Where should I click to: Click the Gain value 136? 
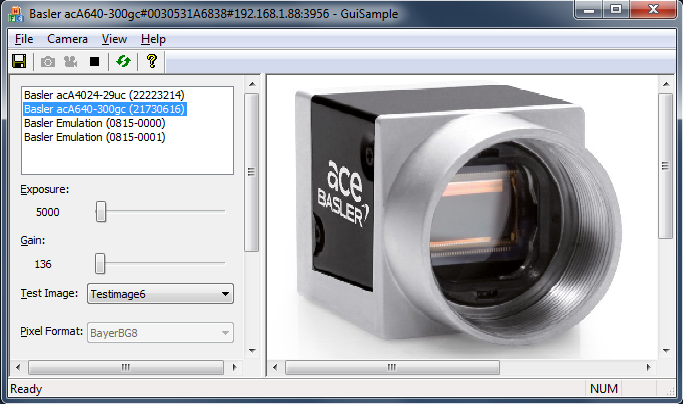(x=43, y=264)
